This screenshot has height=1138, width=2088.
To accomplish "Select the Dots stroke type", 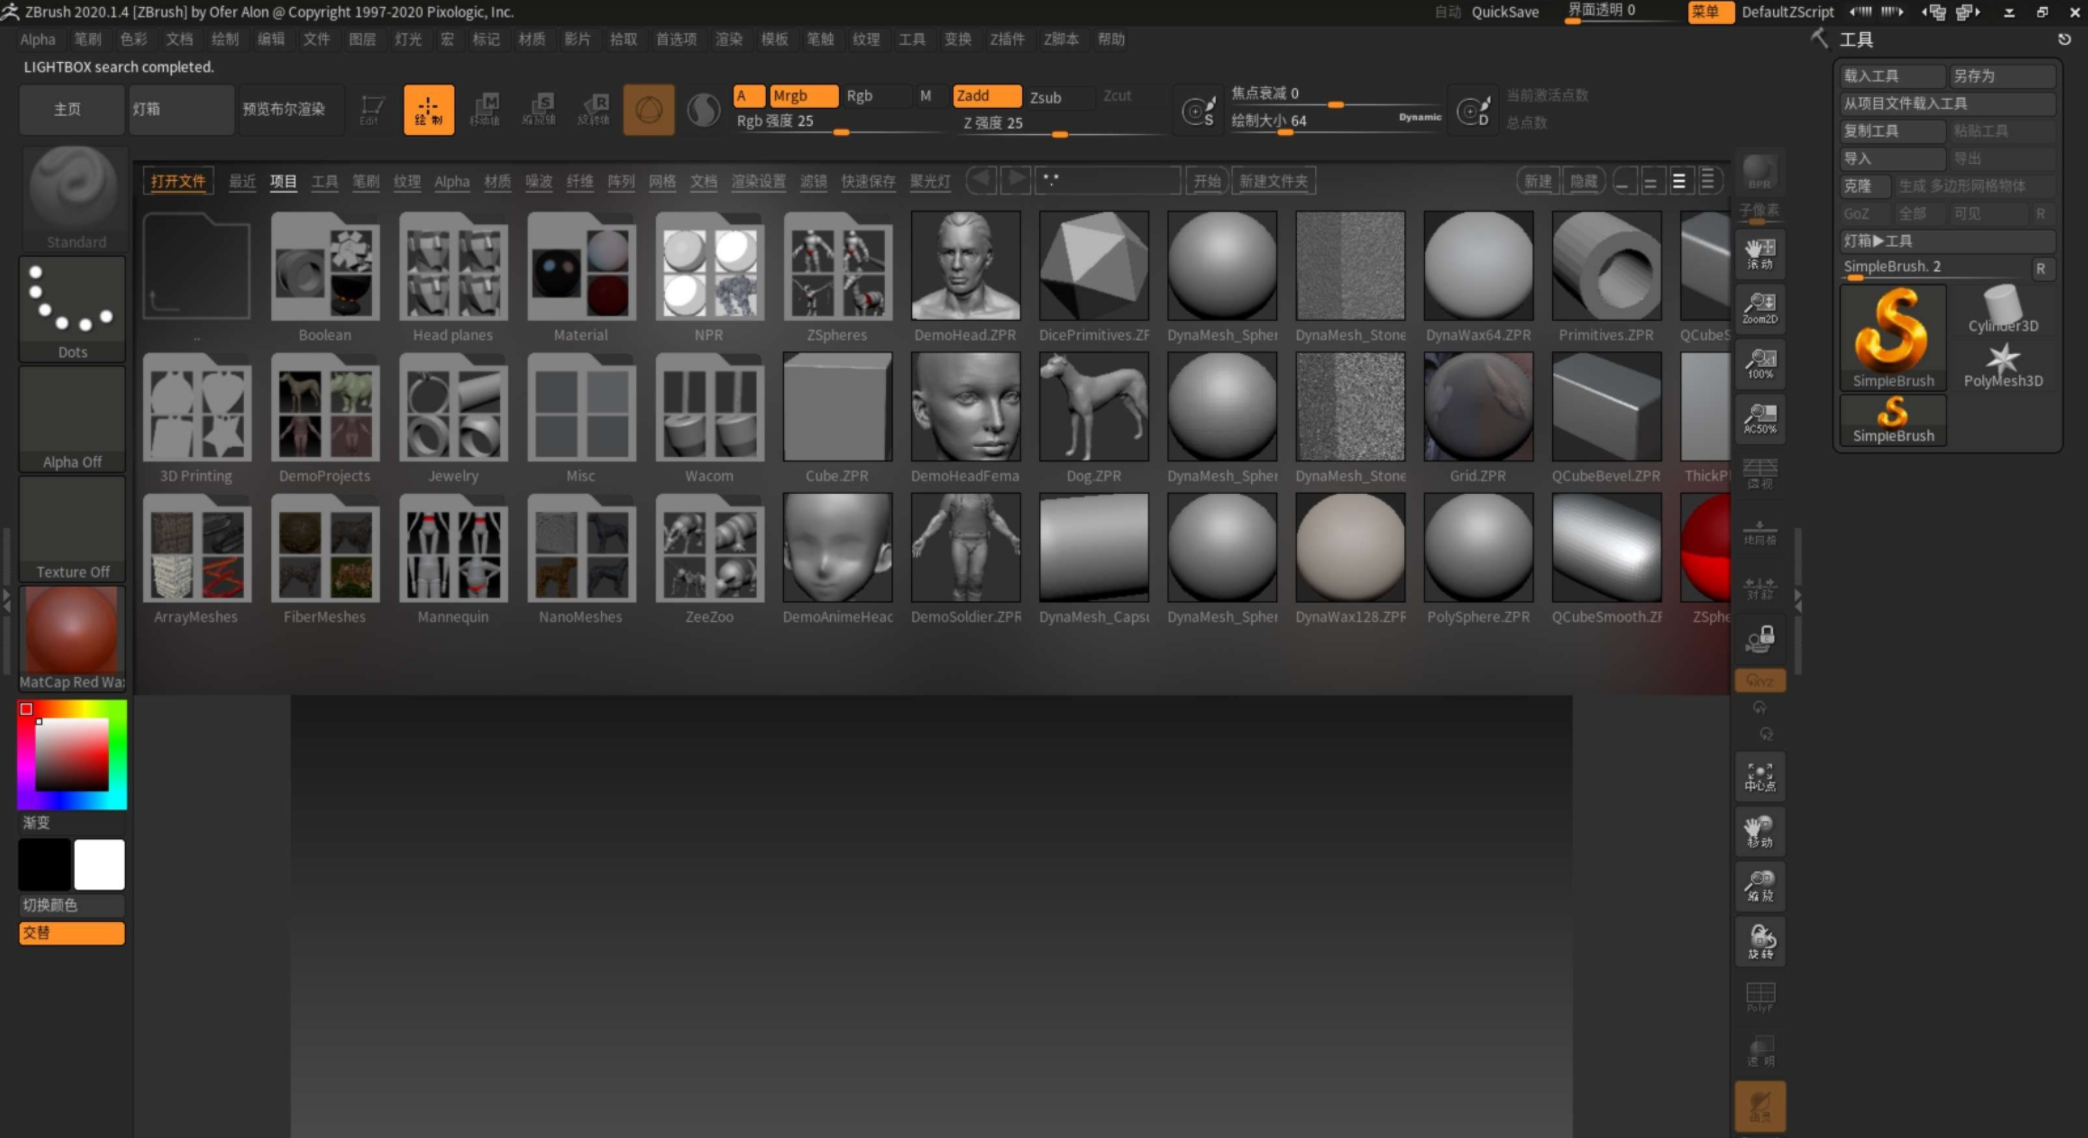I will pos(72,309).
